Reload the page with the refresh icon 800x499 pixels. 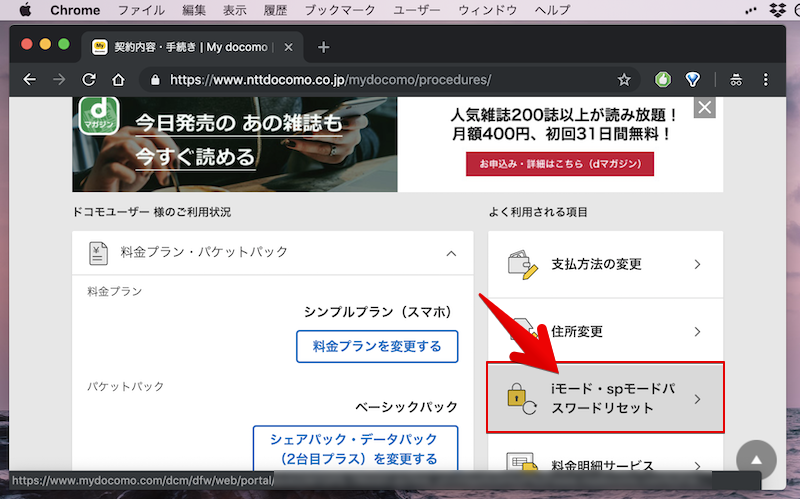tap(89, 80)
